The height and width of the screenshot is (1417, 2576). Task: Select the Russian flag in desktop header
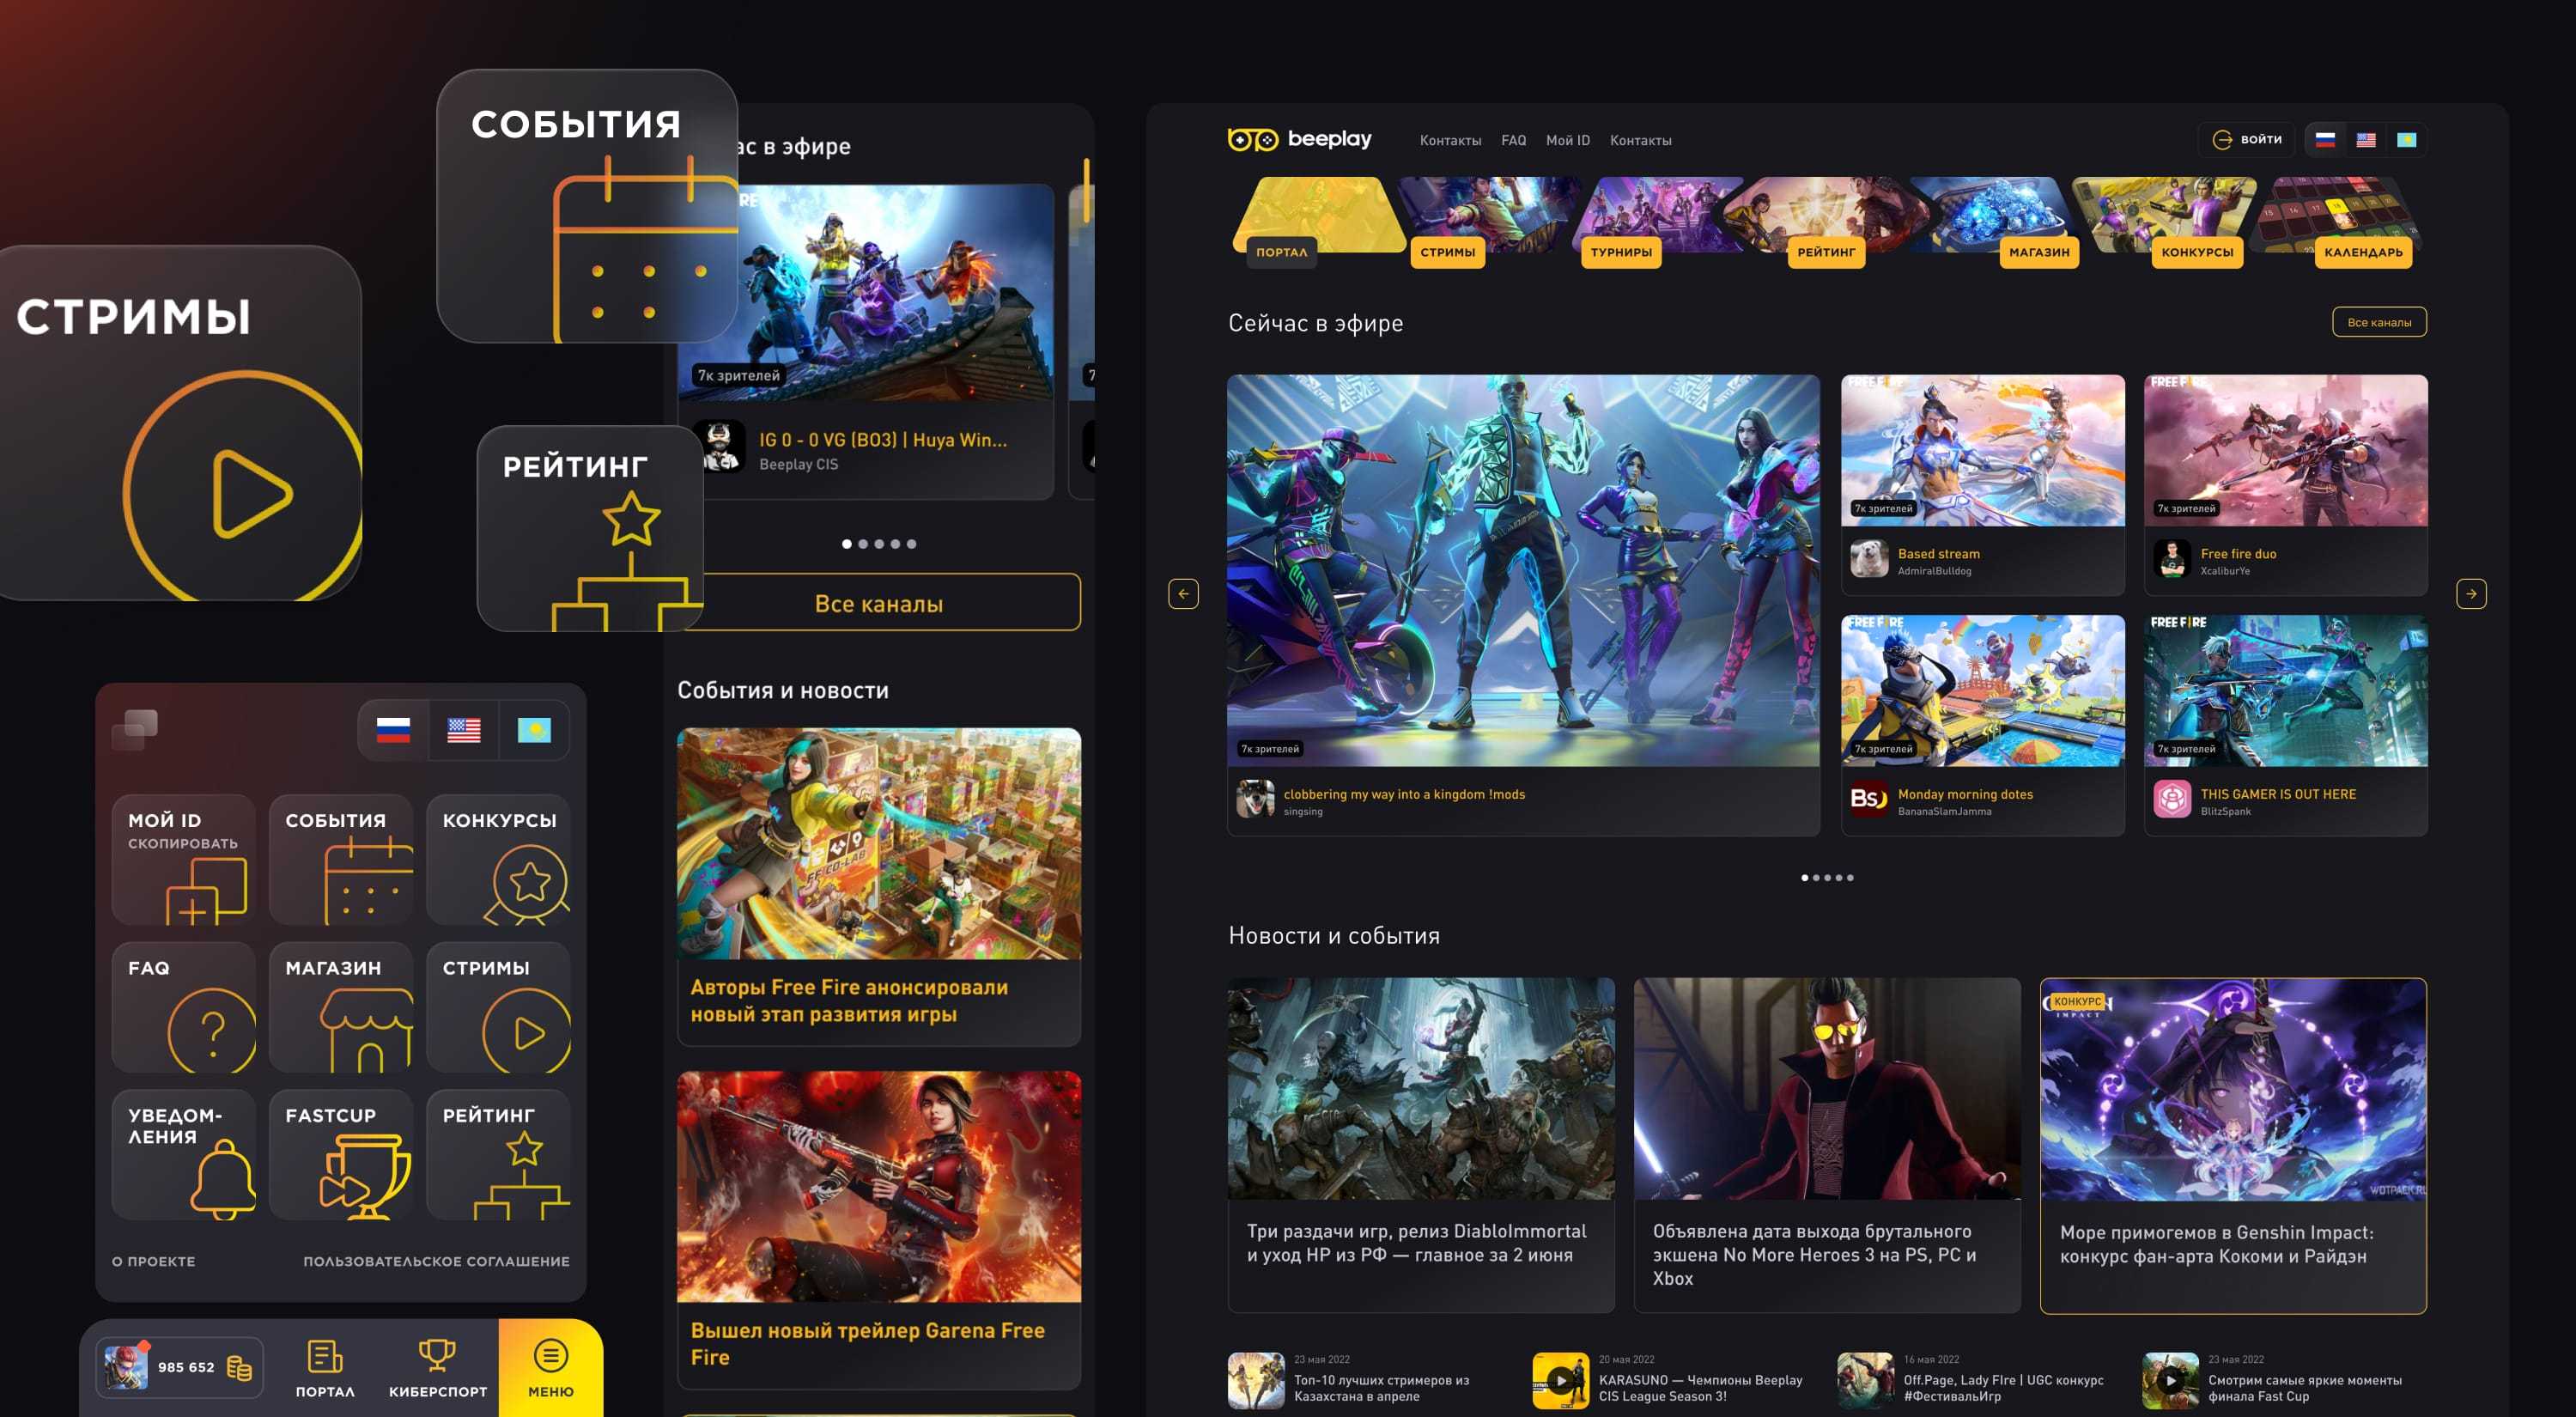(2325, 140)
